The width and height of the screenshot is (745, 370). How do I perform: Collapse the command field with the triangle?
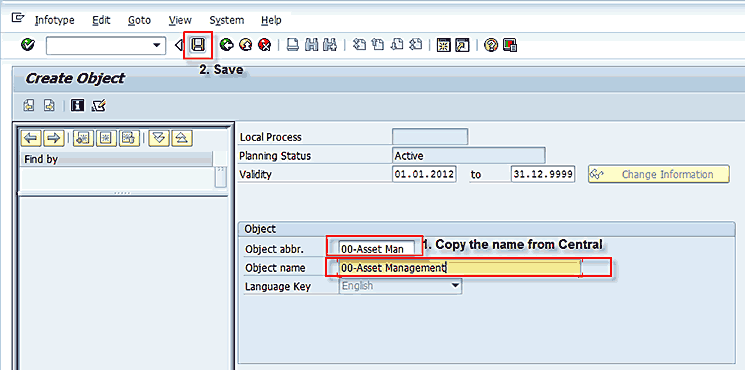[x=179, y=46]
